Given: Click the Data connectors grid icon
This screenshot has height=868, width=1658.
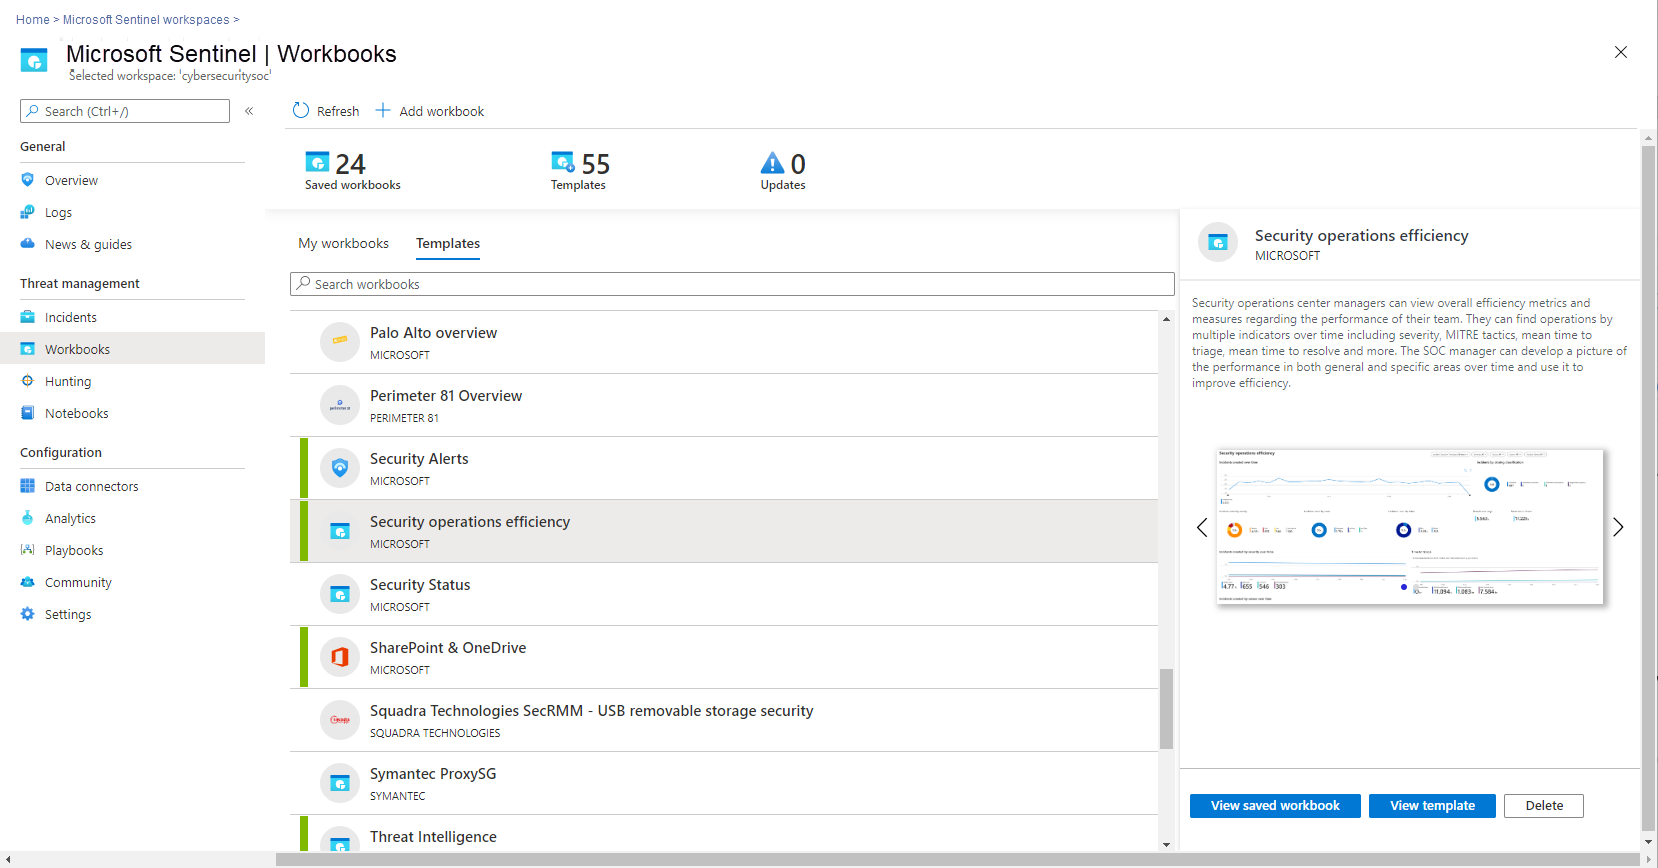Looking at the screenshot, I should 28,486.
